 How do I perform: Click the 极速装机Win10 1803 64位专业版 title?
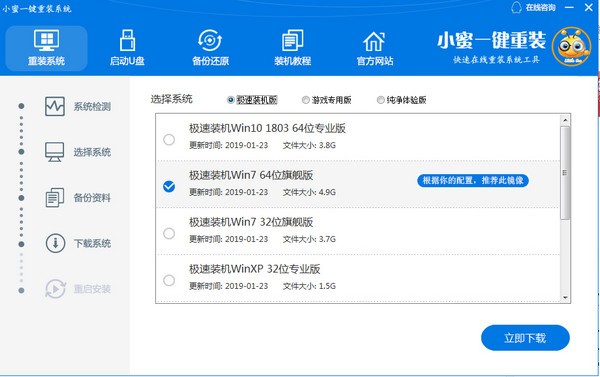pos(267,128)
